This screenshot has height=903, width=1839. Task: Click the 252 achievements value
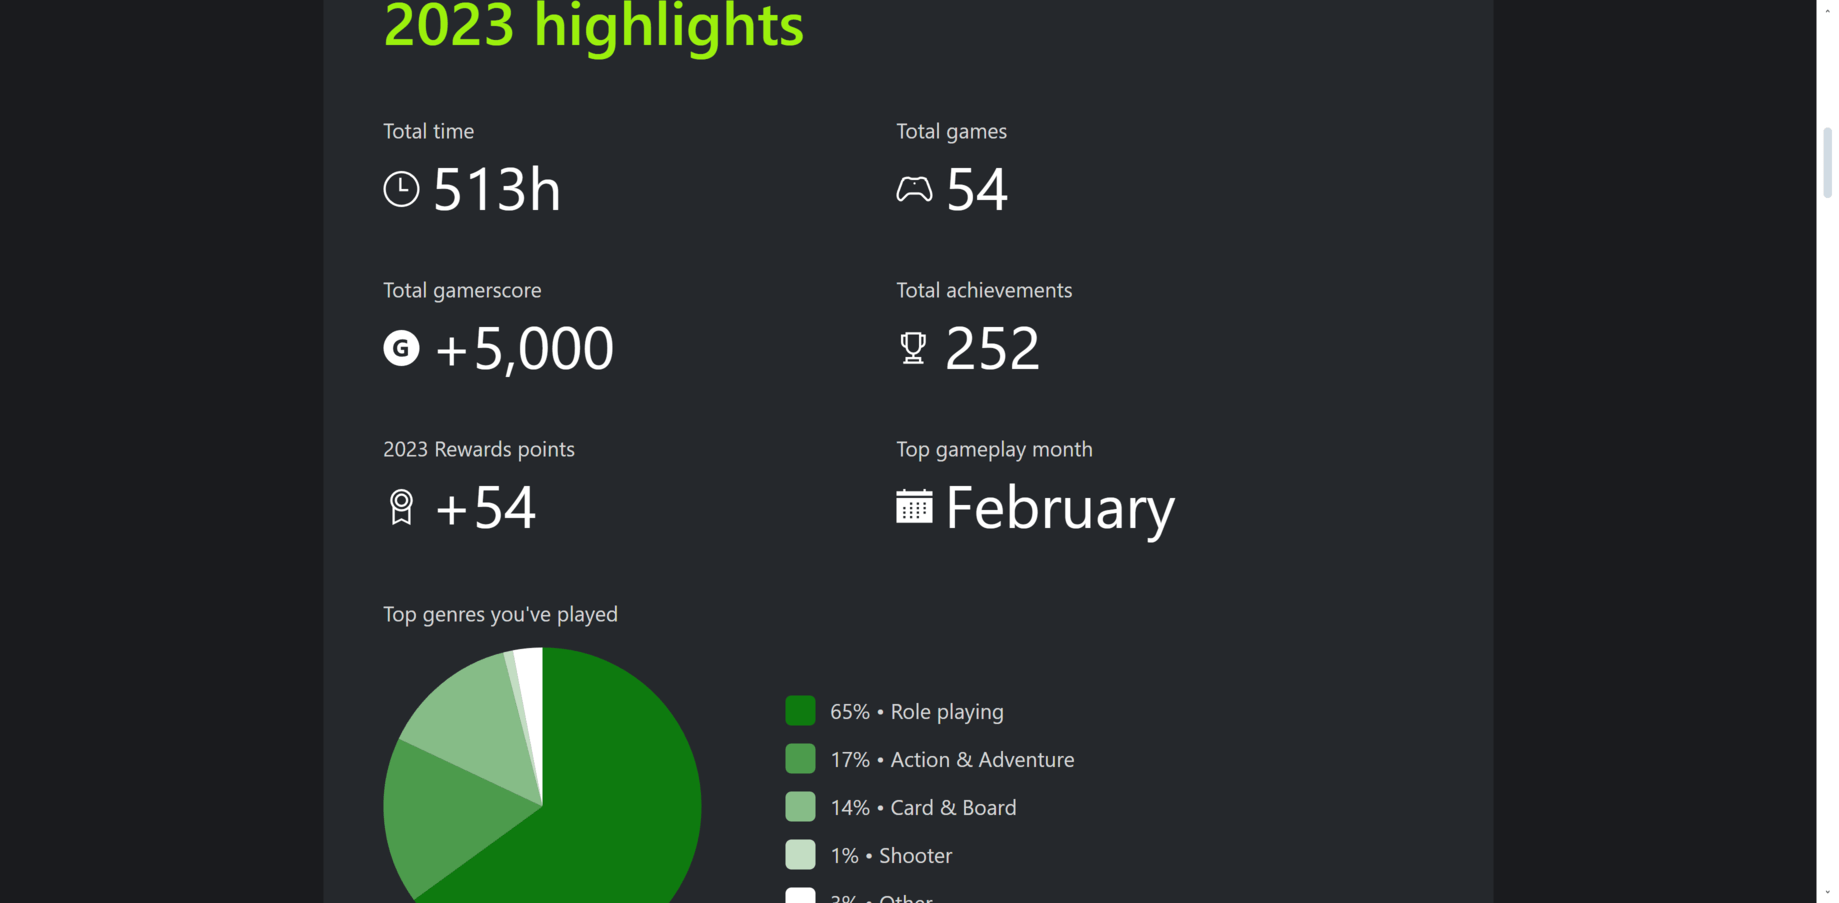[x=992, y=348]
